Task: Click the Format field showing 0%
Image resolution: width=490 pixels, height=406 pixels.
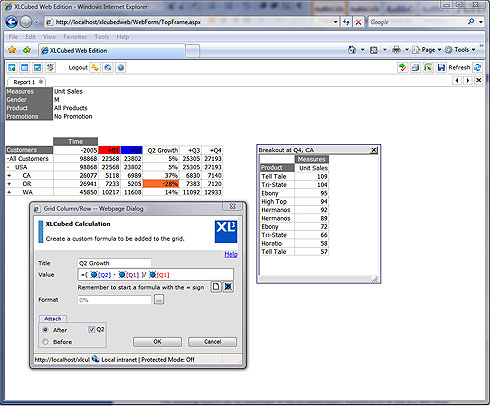Action: (x=114, y=300)
